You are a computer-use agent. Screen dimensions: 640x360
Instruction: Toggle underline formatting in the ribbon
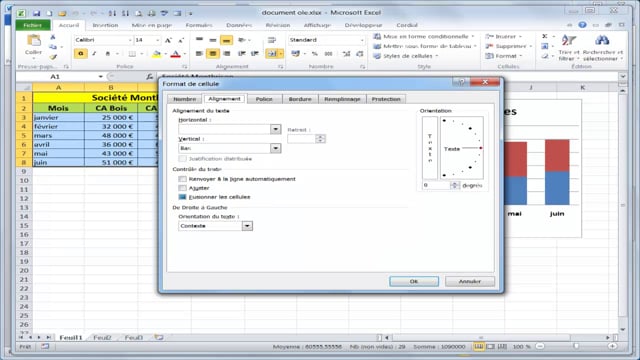107,53
